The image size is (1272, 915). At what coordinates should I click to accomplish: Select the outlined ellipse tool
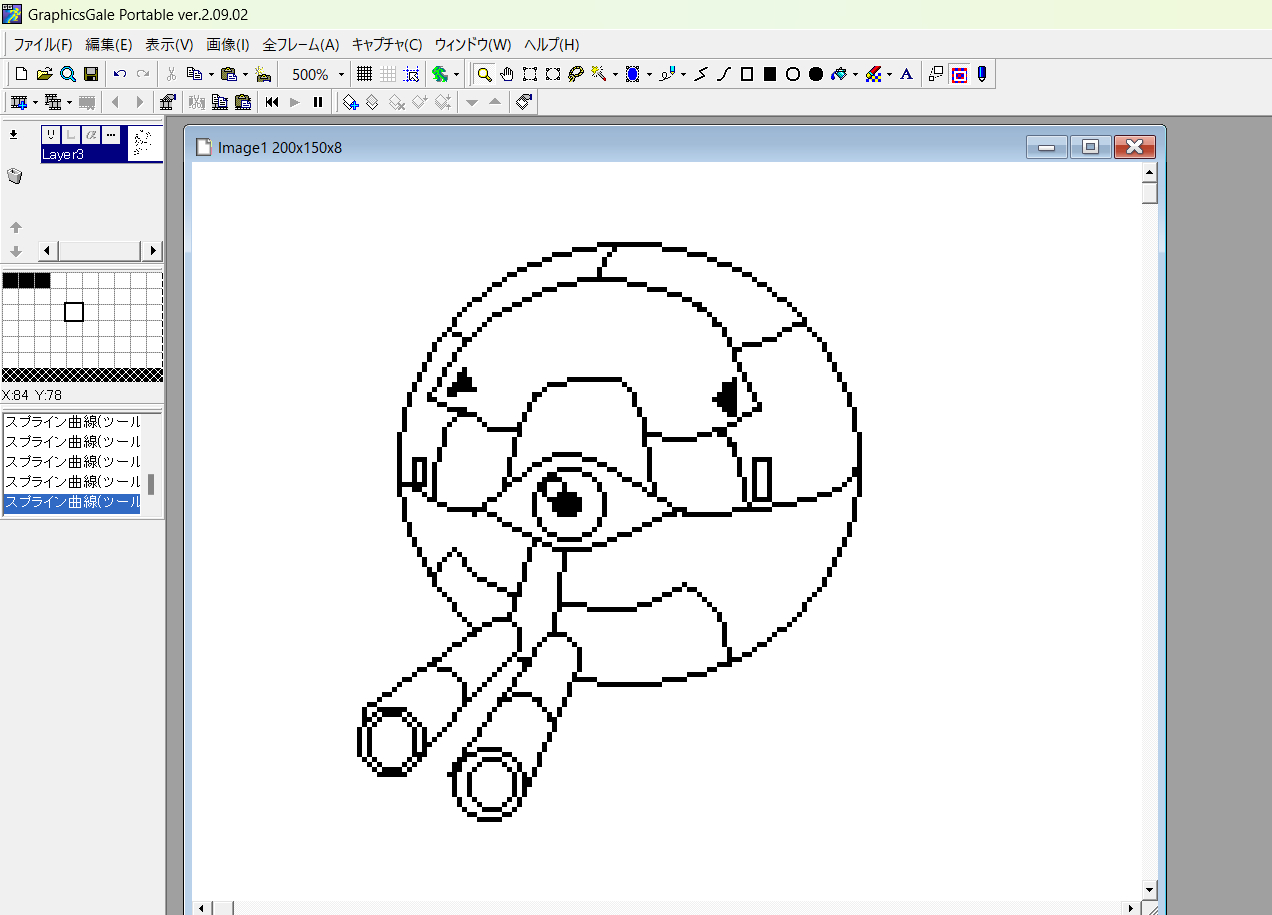tap(793, 74)
